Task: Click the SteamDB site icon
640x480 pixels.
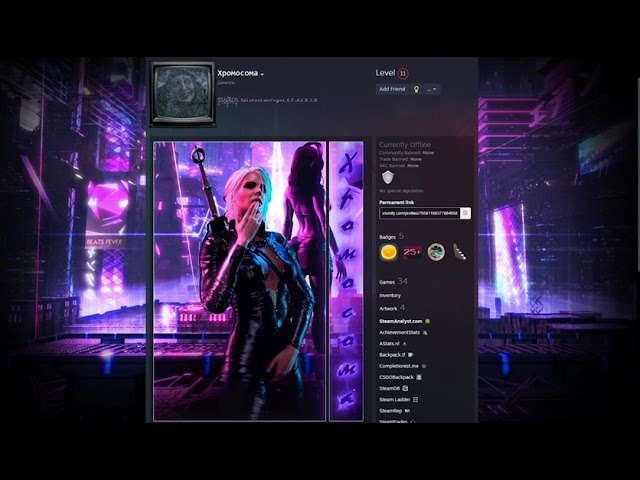Action: coord(405,388)
